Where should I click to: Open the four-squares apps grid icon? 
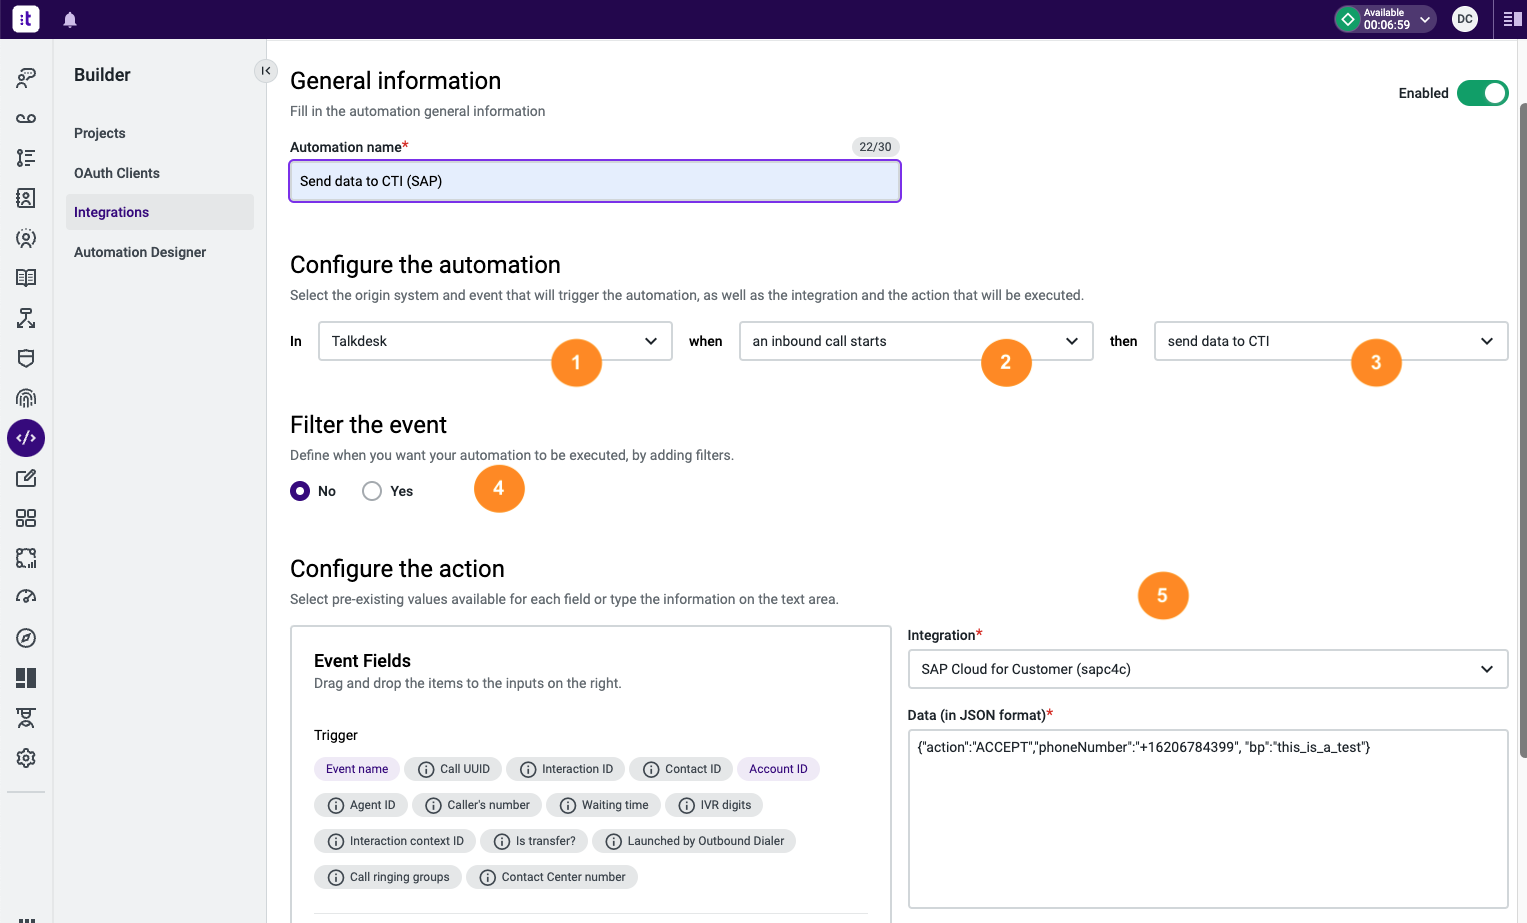26,518
